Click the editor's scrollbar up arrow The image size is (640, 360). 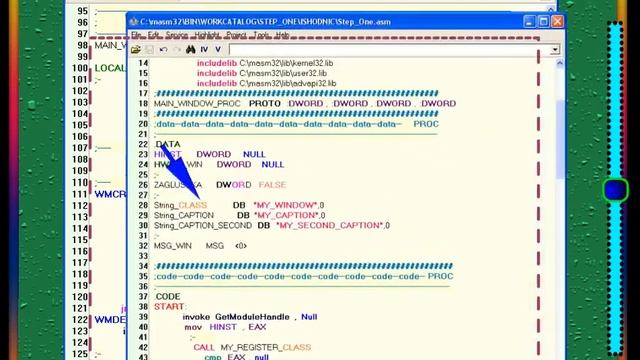point(560,63)
